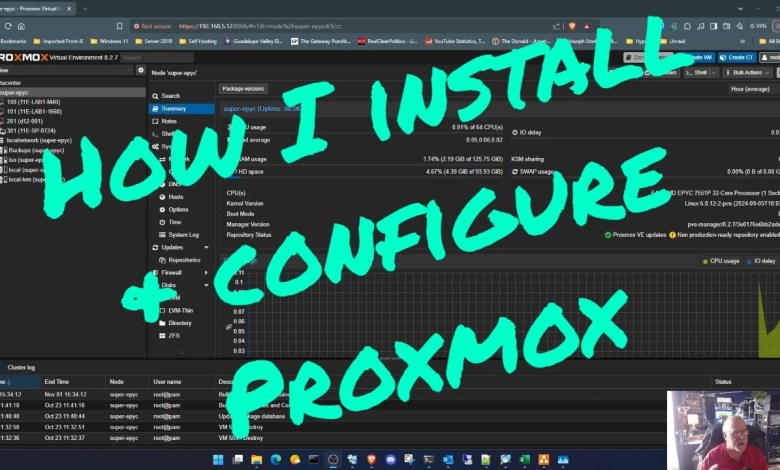The image size is (780, 470).
Task: Select VM 101 (11E-LAB1-1660)
Action: click(34, 111)
